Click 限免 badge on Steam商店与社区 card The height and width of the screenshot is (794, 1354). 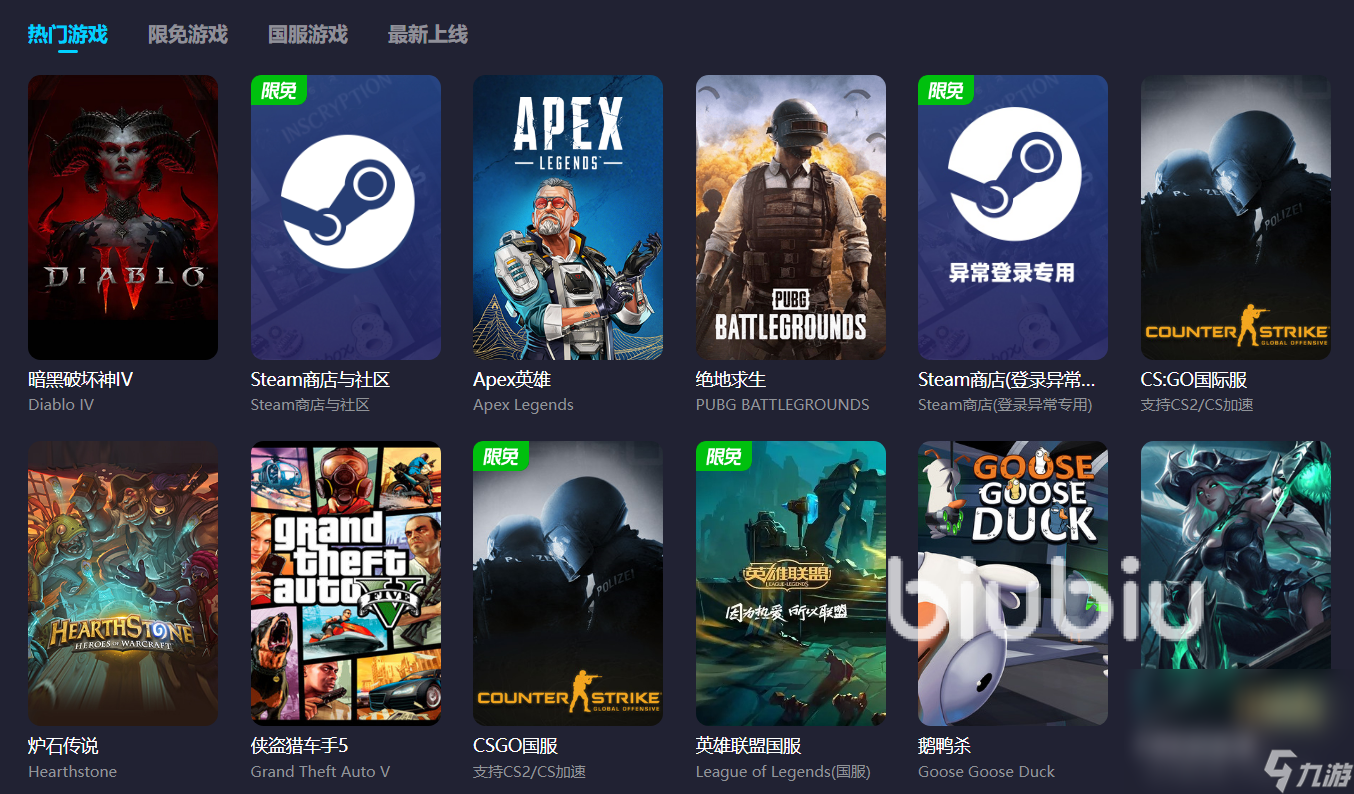tap(279, 90)
